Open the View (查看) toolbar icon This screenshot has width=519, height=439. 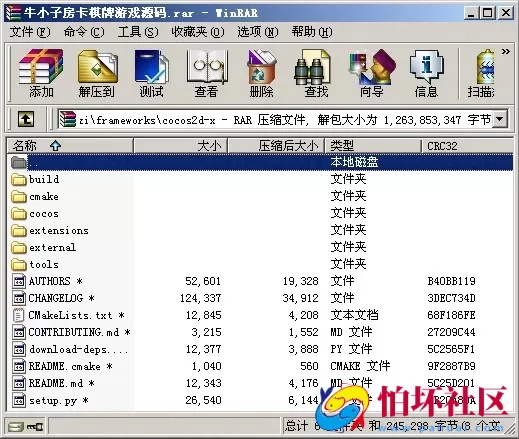(x=207, y=73)
